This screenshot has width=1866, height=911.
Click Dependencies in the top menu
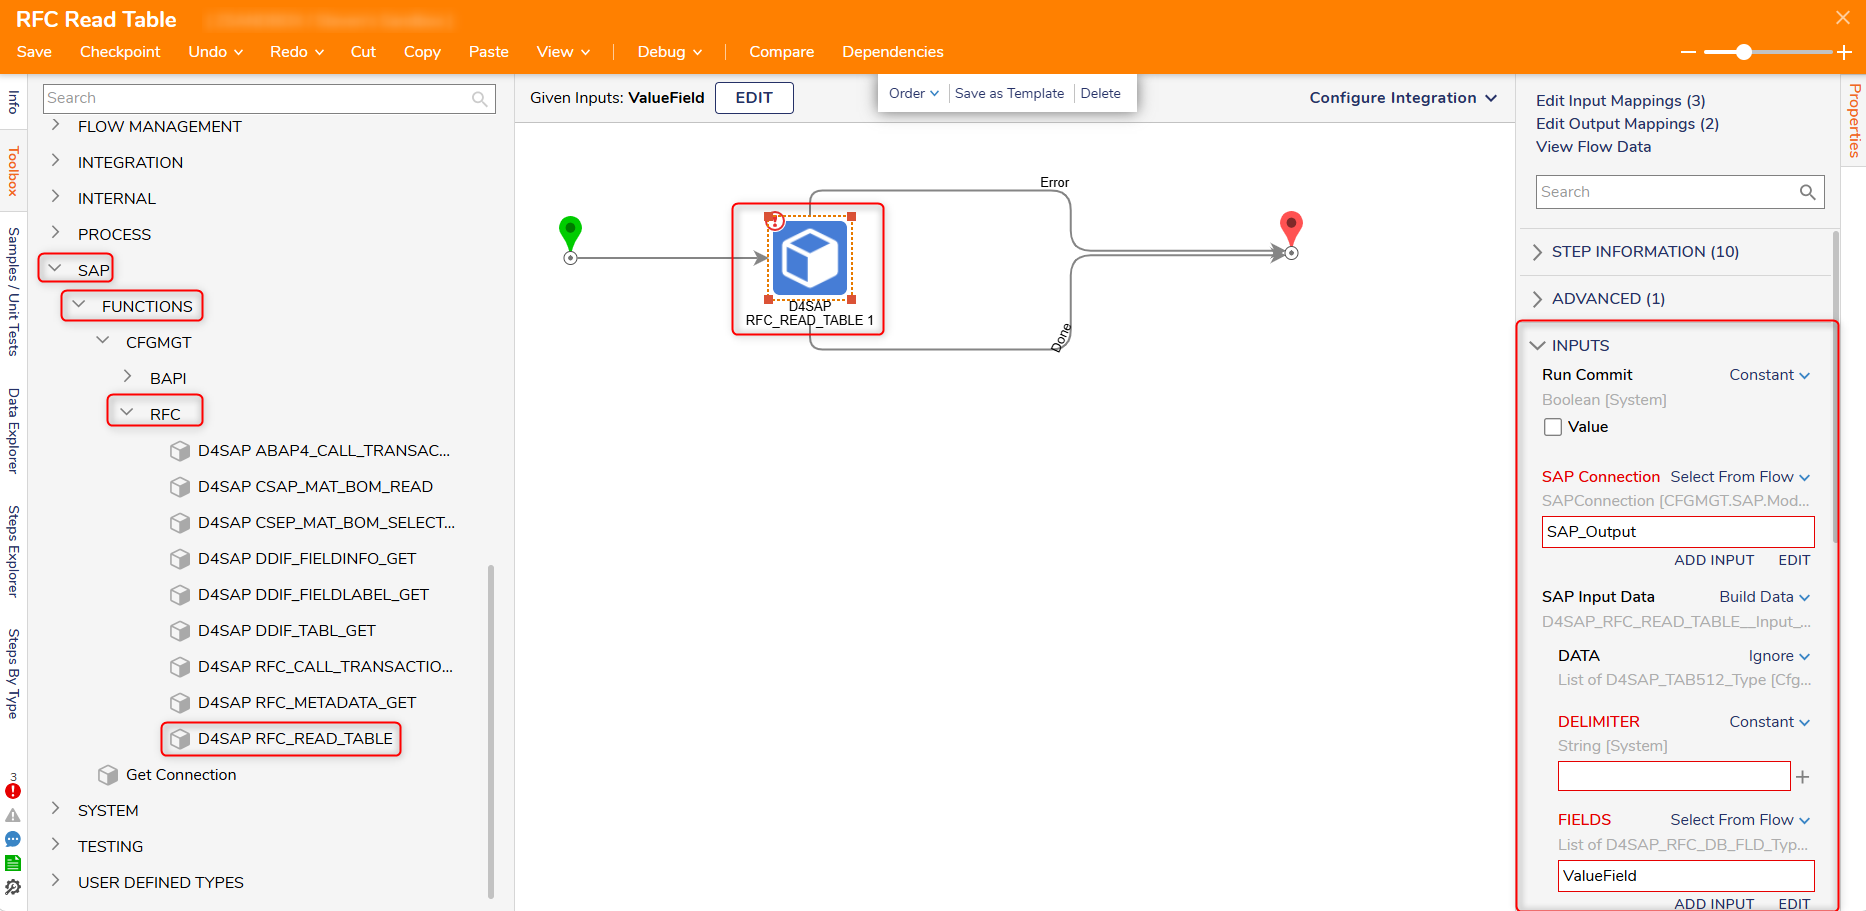[x=893, y=52]
